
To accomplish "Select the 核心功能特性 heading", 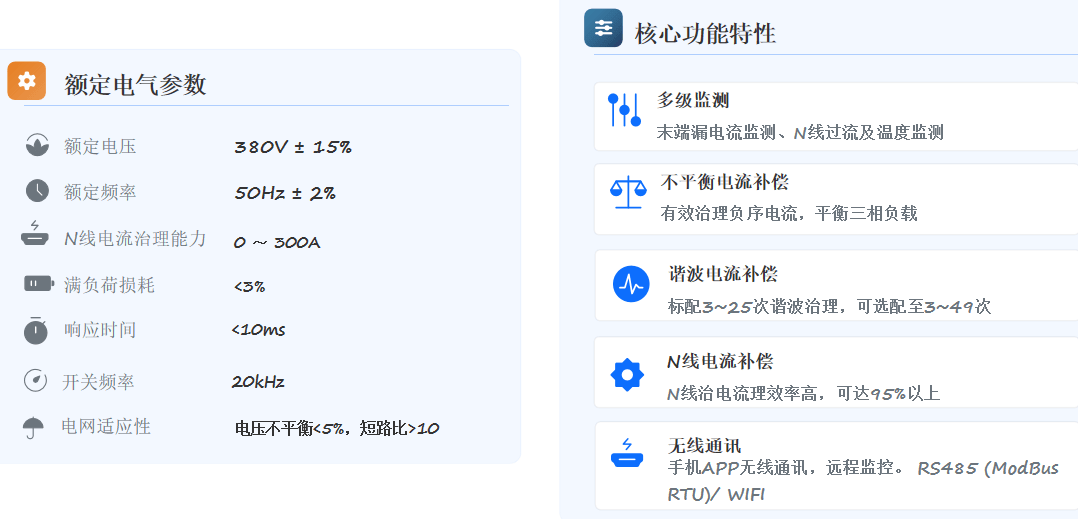I will pyautogui.click(x=705, y=33).
